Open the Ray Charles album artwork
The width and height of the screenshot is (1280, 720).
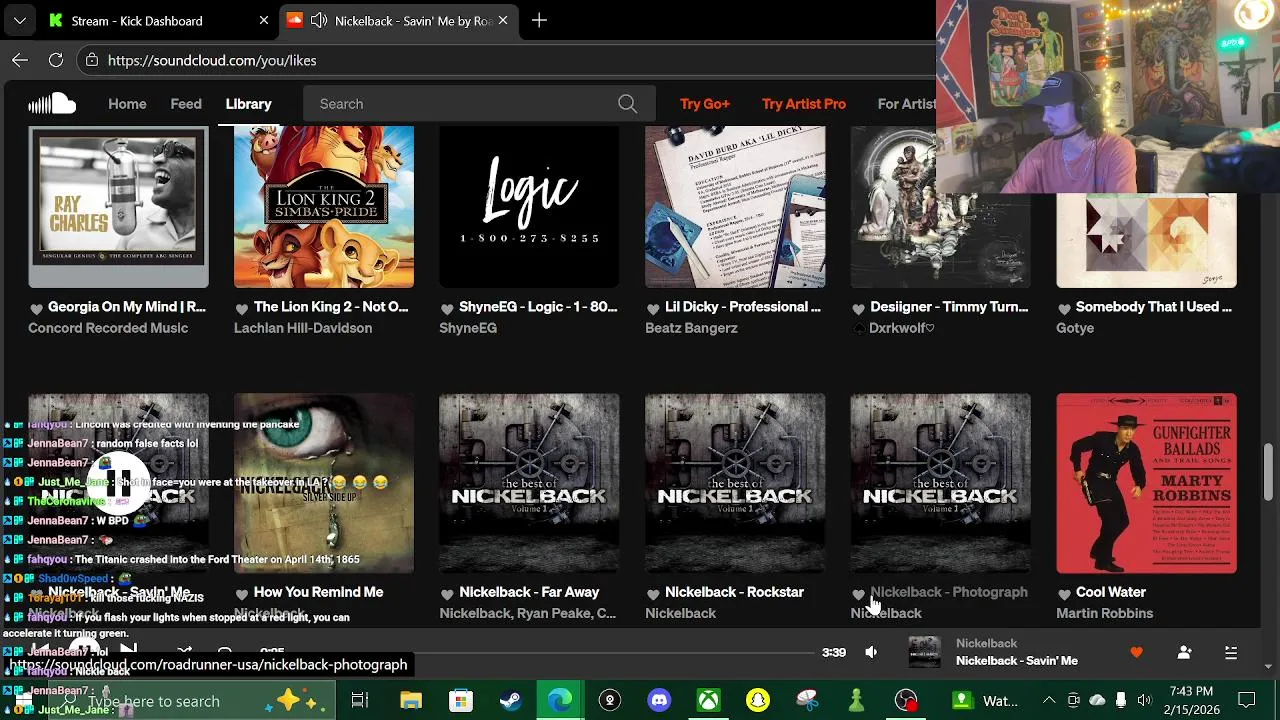pyautogui.click(x=118, y=207)
